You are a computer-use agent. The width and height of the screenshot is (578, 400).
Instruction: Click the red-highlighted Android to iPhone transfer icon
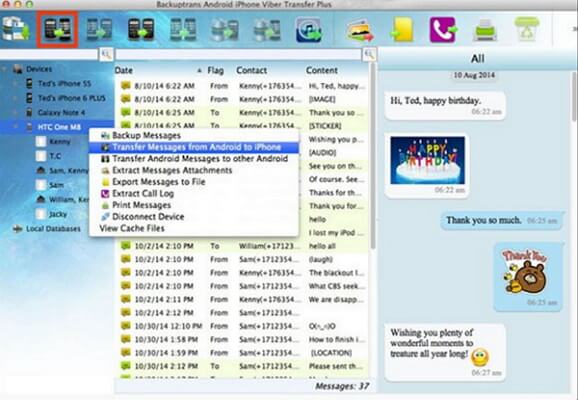click(x=57, y=29)
